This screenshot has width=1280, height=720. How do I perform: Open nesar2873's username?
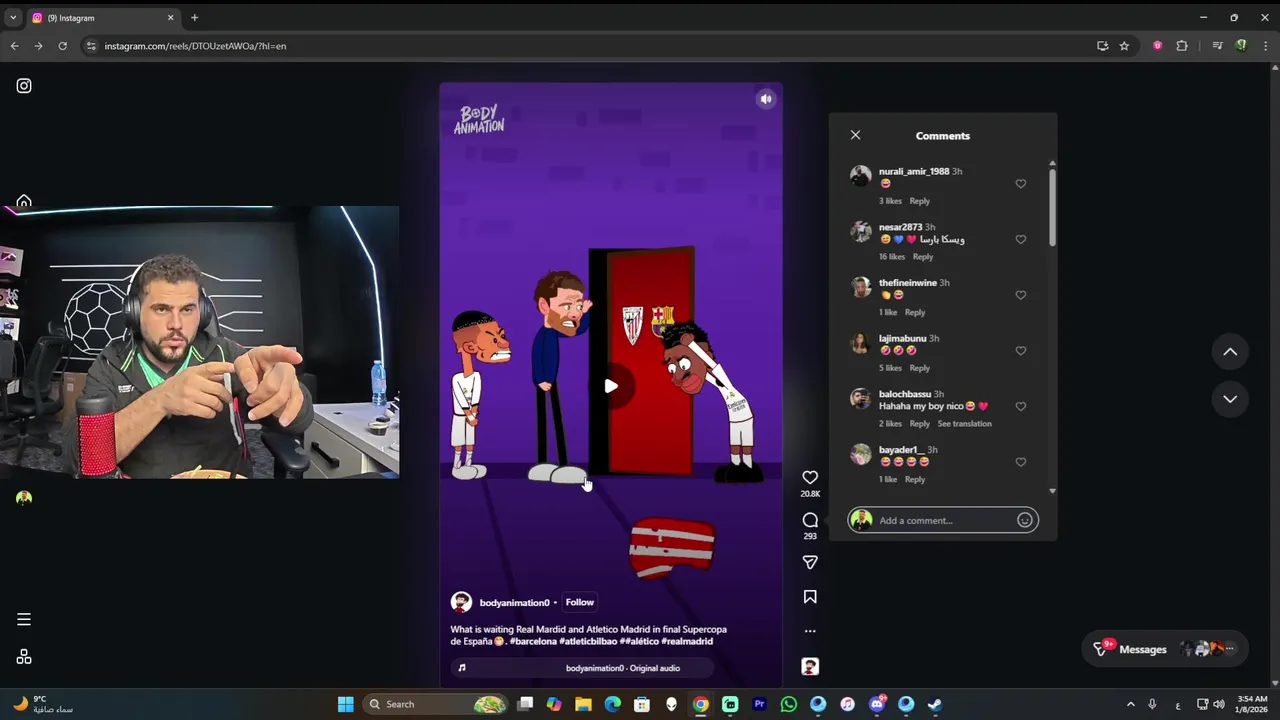click(900, 227)
